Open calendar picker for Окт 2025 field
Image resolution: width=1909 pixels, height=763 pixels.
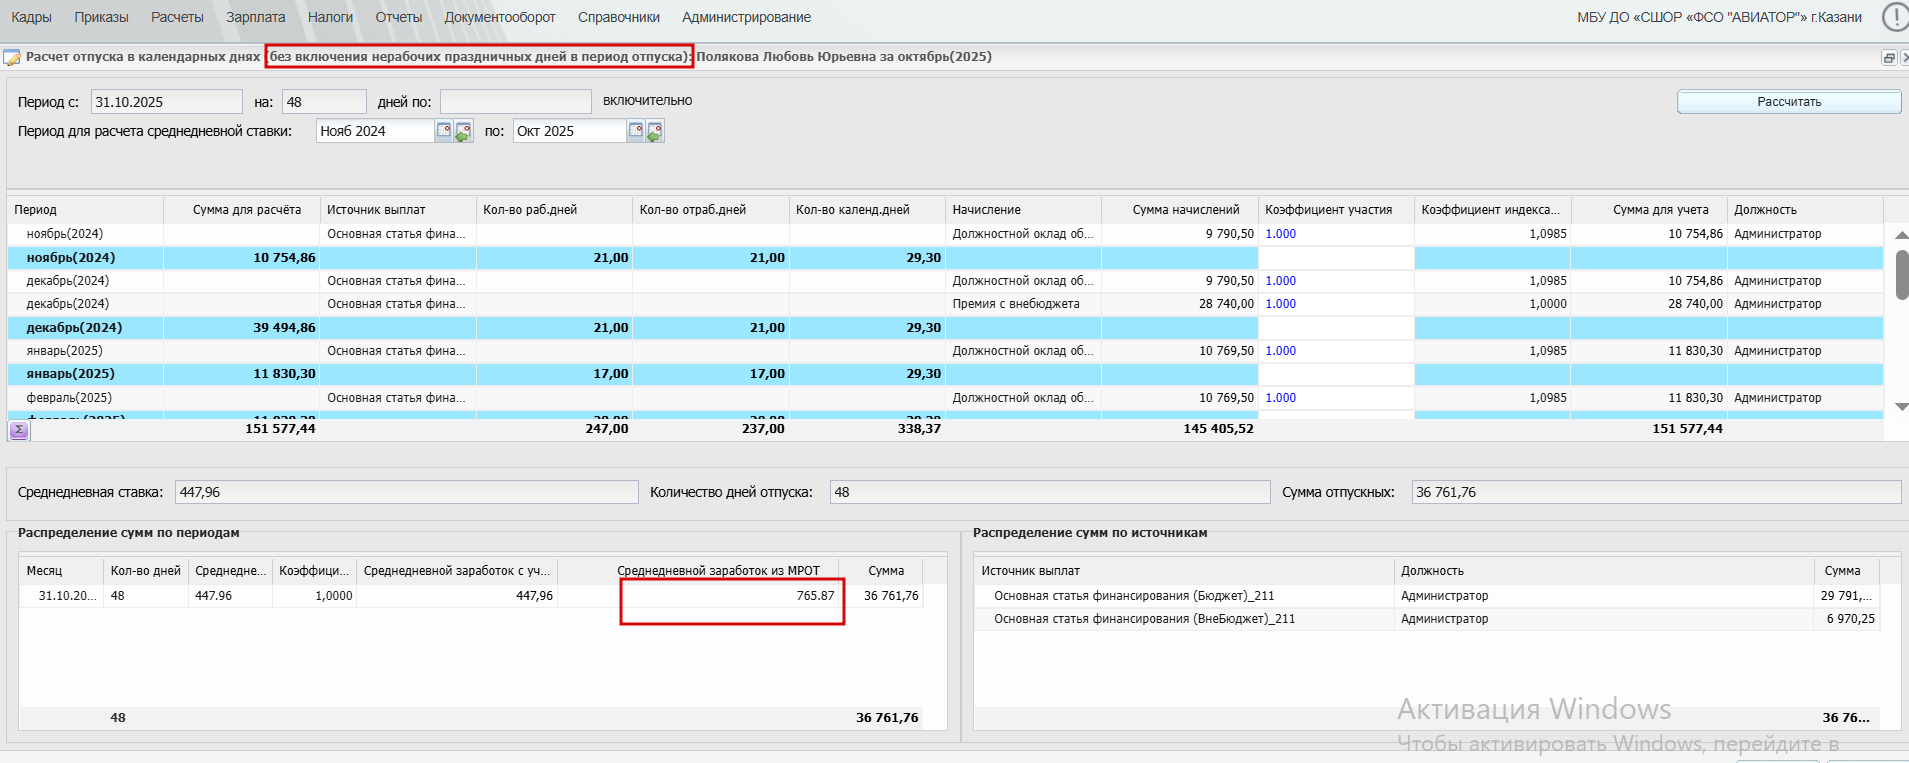coord(636,131)
